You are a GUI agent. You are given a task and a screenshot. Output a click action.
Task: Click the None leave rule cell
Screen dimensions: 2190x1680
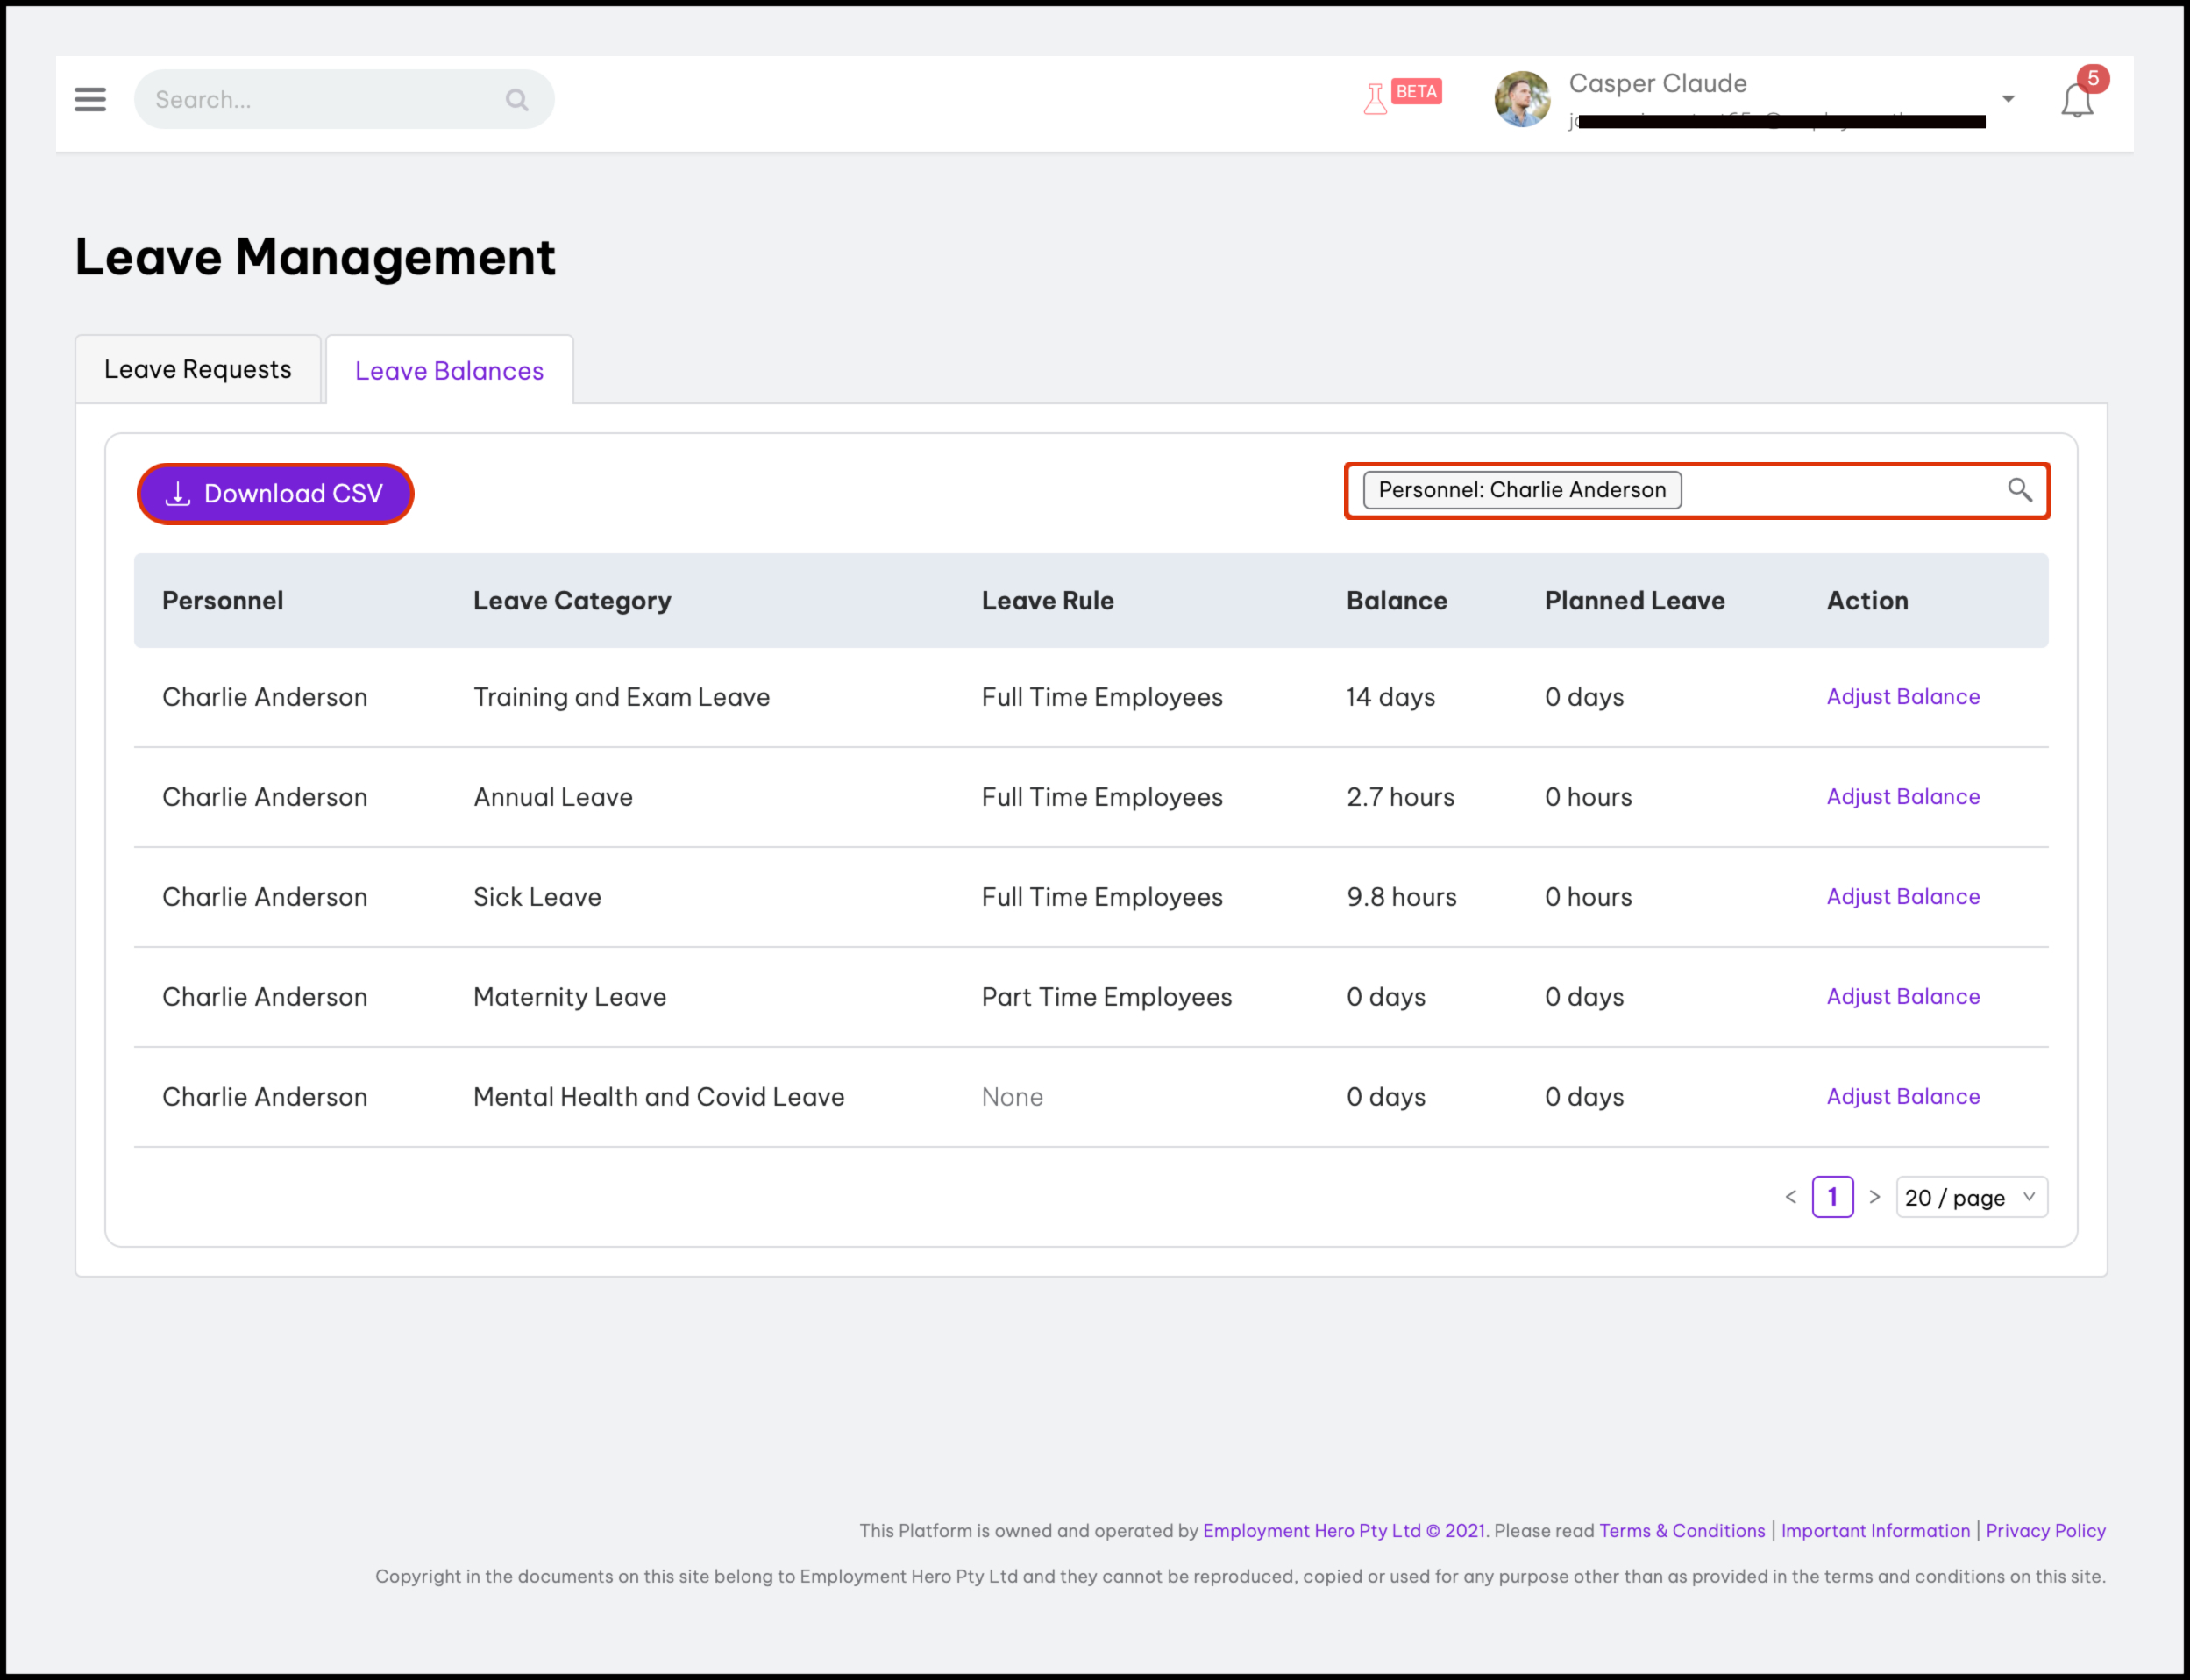1012,1097
